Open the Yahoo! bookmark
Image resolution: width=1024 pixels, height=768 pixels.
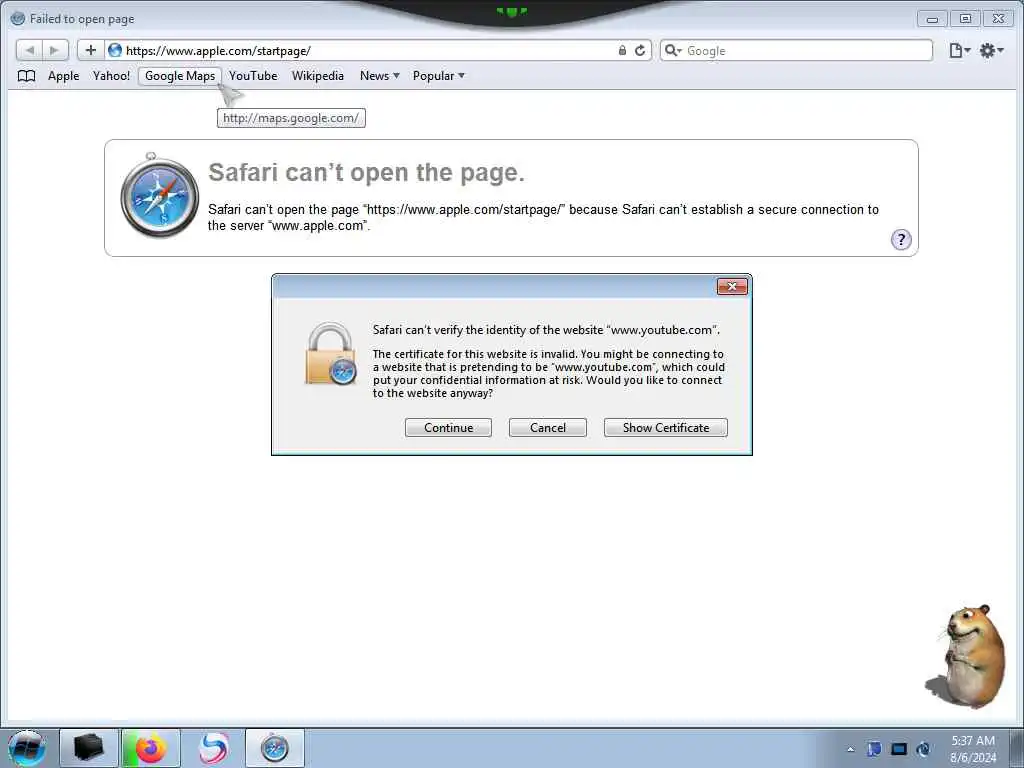[x=112, y=76]
